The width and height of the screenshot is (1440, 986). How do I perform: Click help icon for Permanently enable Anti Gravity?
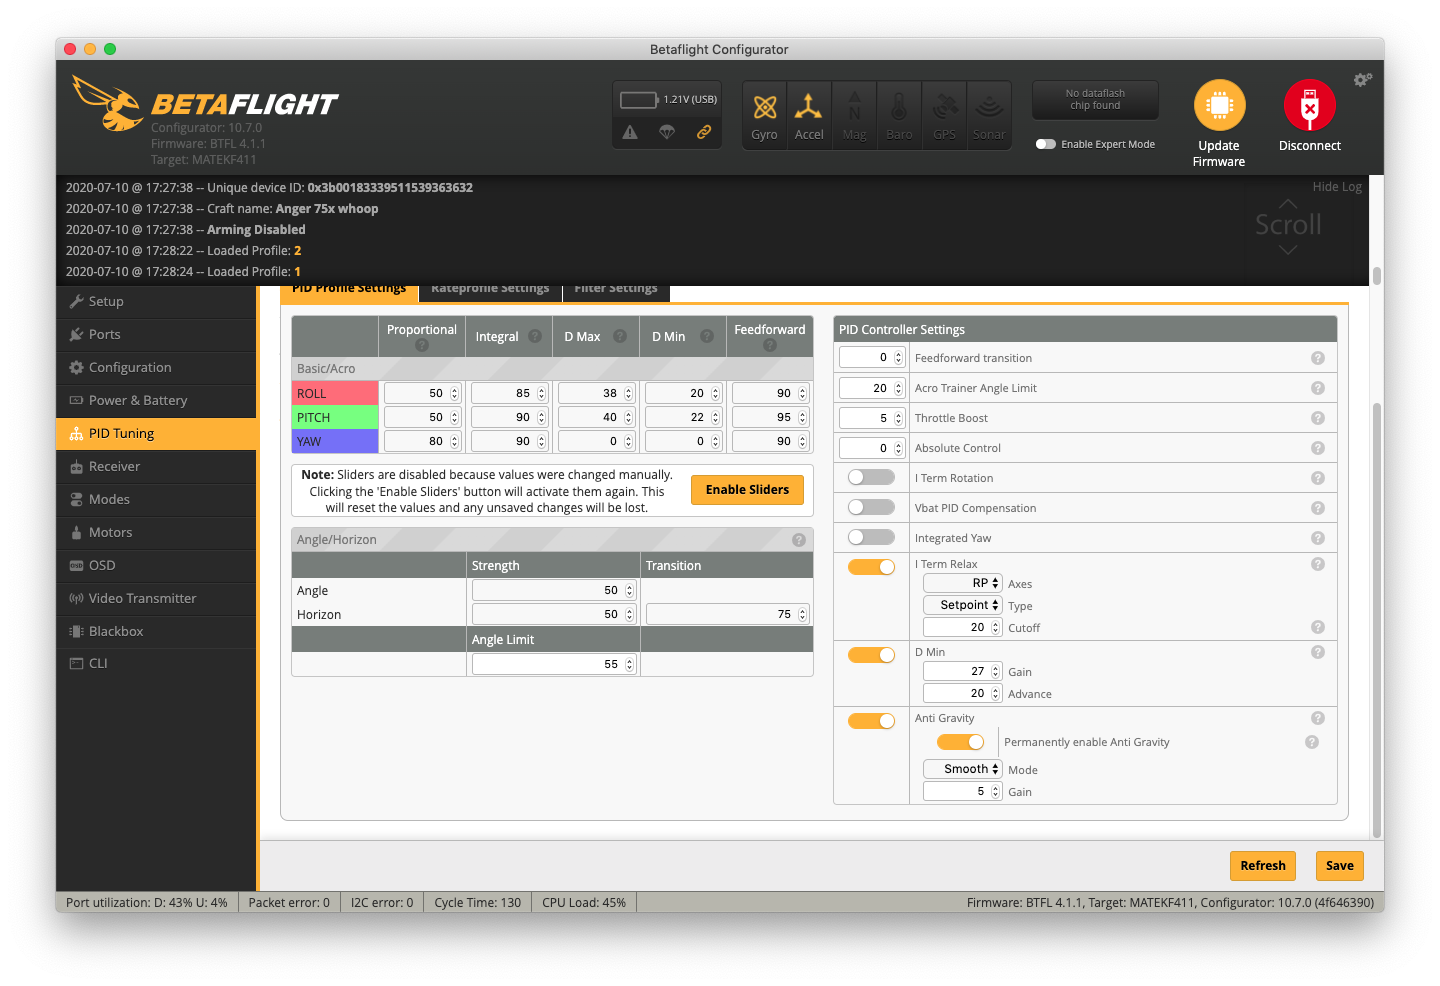pyautogui.click(x=1312, y=742)
